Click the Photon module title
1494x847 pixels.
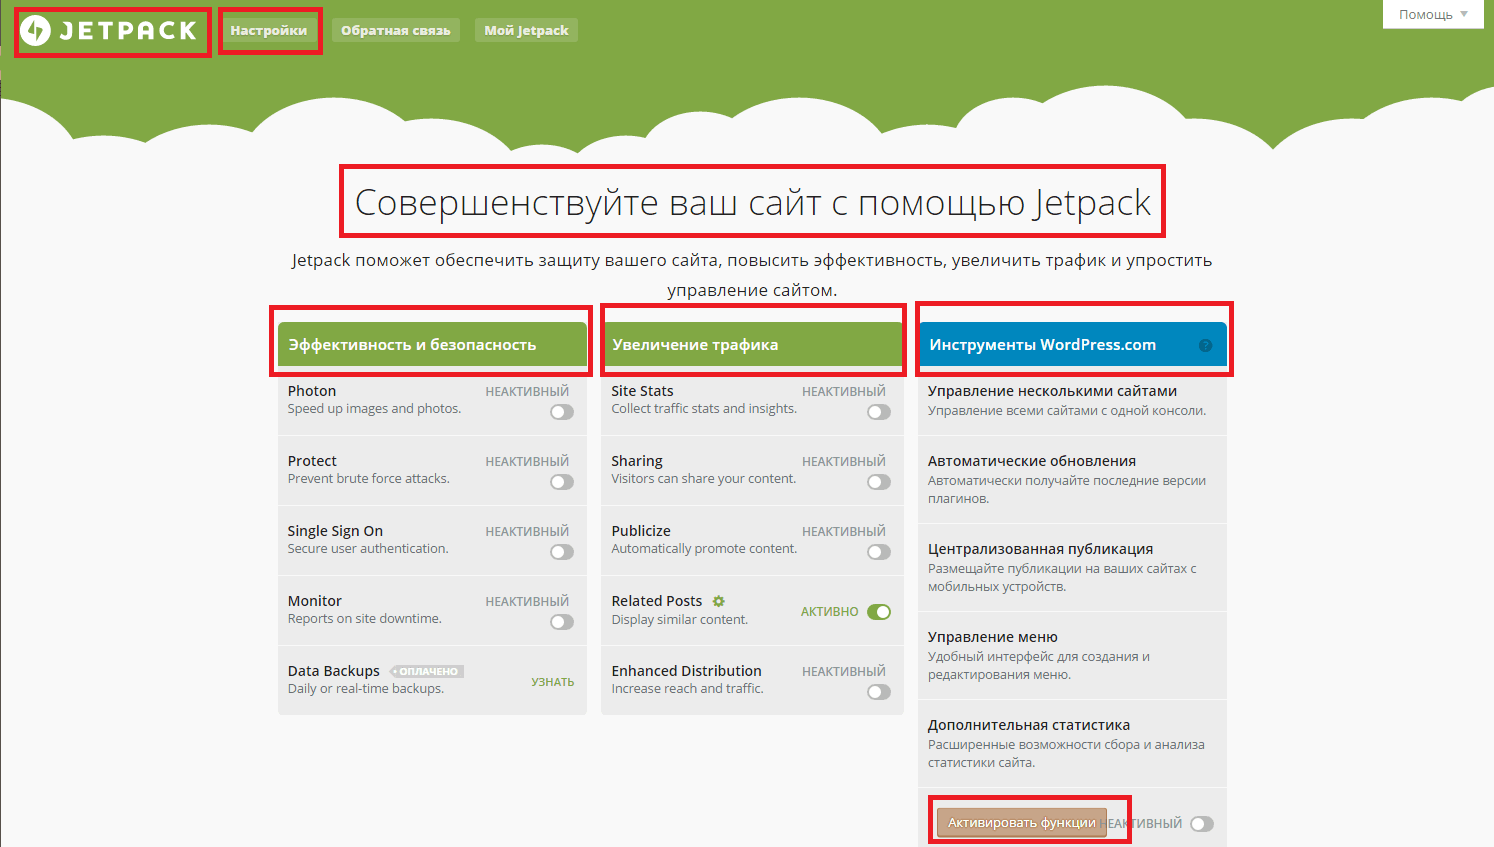(x=312, y=391)
